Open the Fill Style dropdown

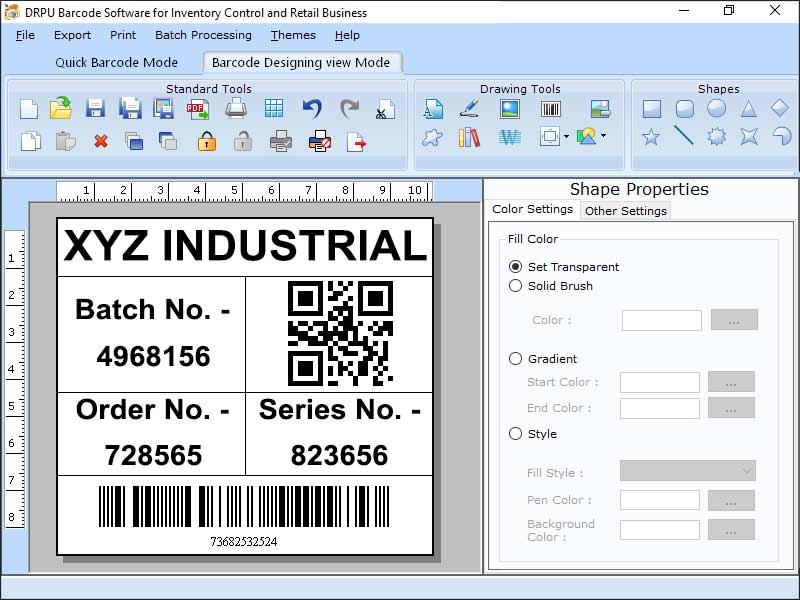[x=688, y=471]
